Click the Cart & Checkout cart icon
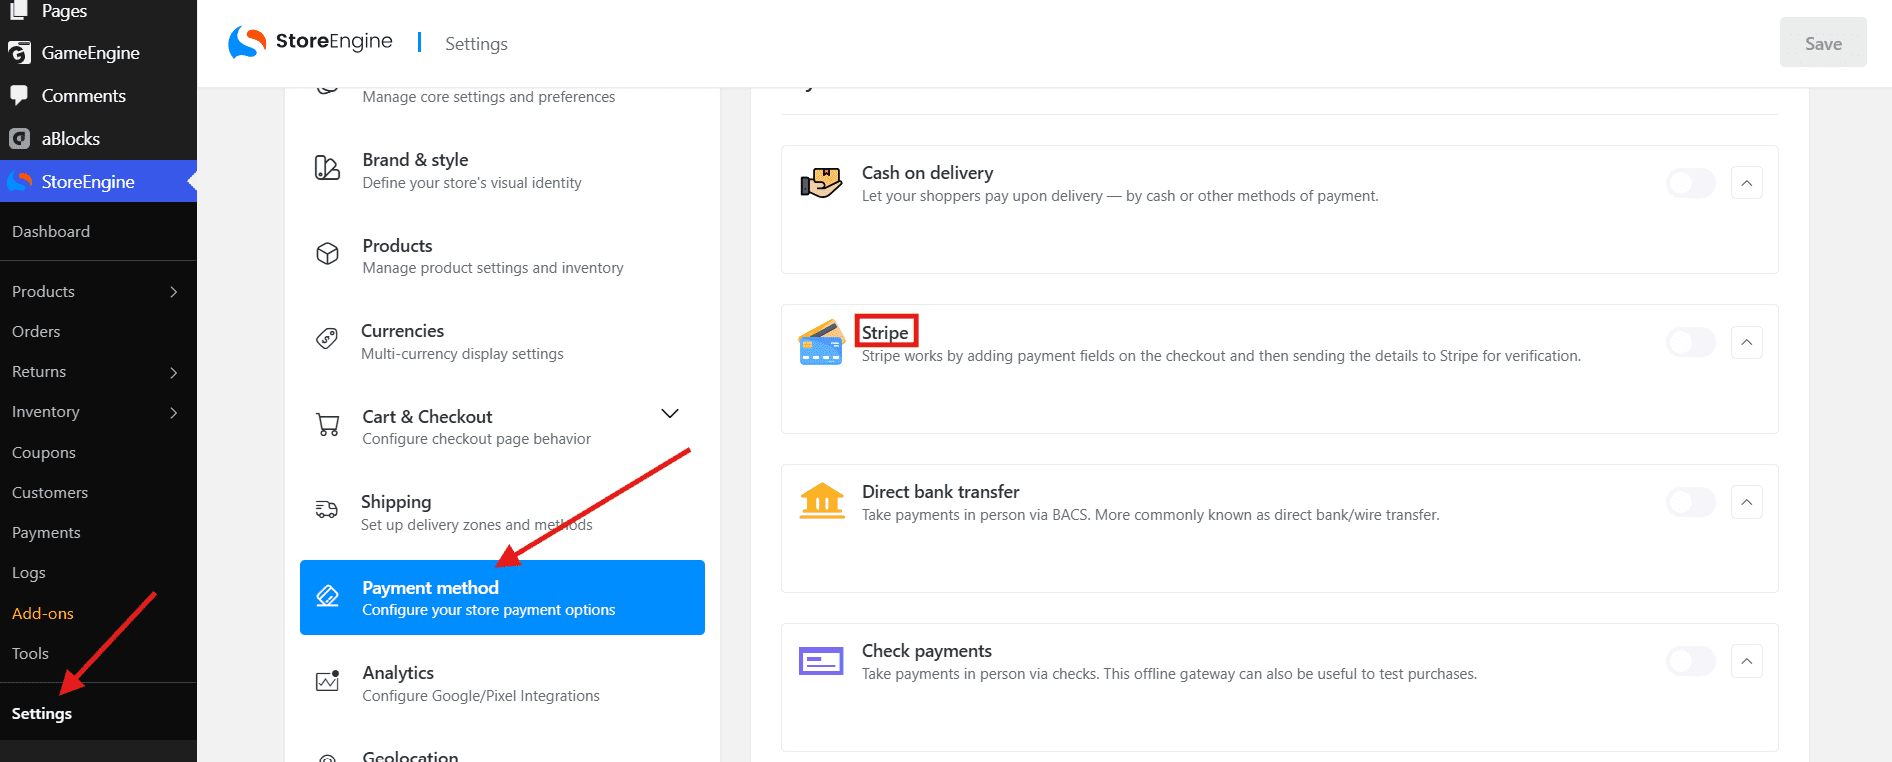The height and width of the screenshot is (762, 1892). [327, 425]
